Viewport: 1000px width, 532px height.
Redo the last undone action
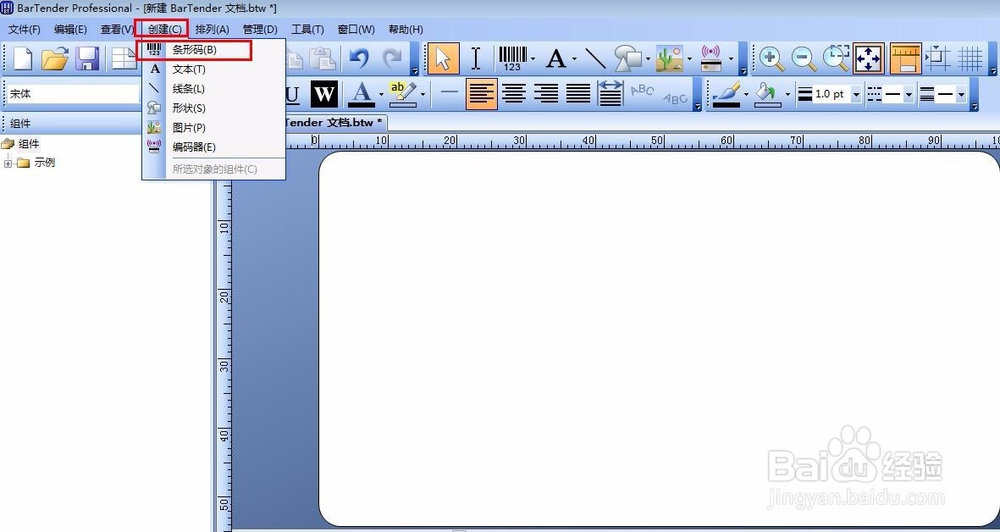click(x=391, y=59)
